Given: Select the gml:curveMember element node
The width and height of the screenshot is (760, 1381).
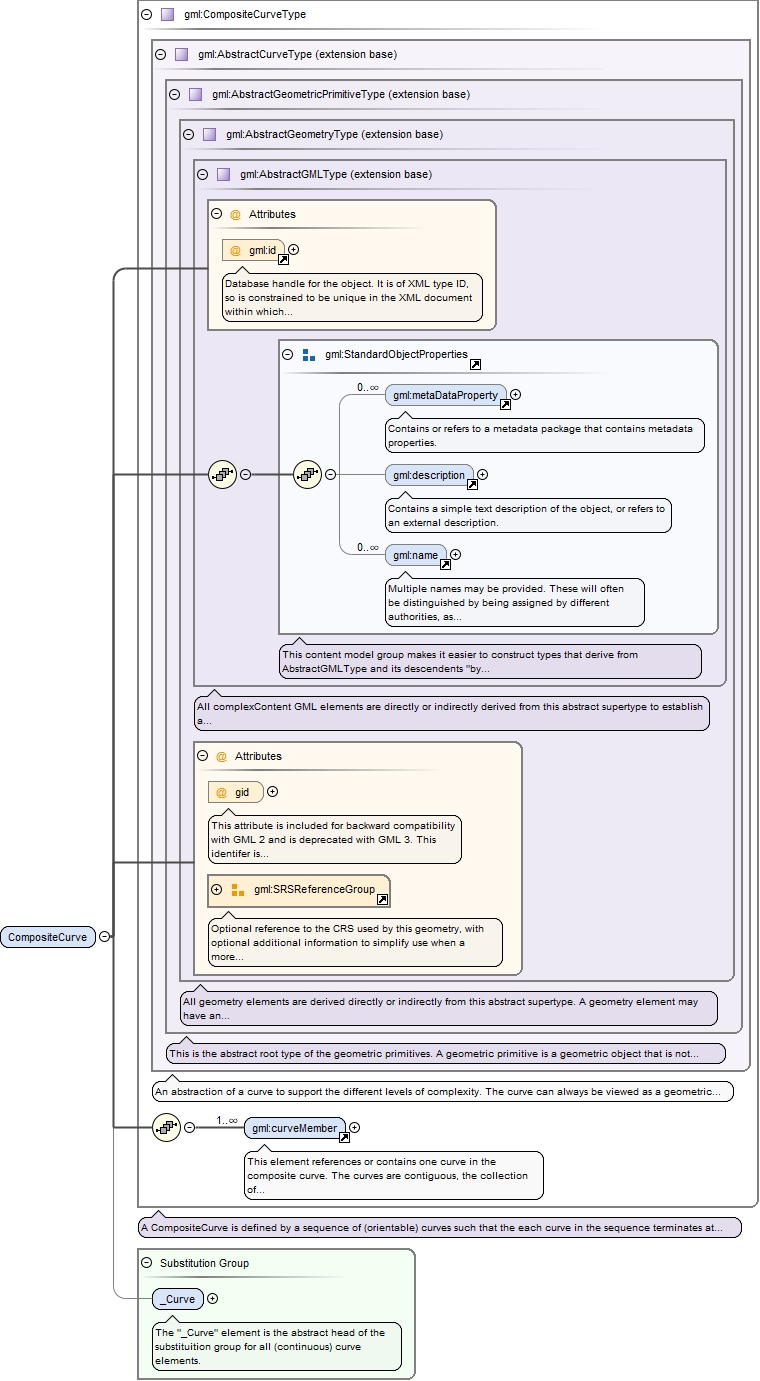Looking at the screenshot, I should (295, 1128).
